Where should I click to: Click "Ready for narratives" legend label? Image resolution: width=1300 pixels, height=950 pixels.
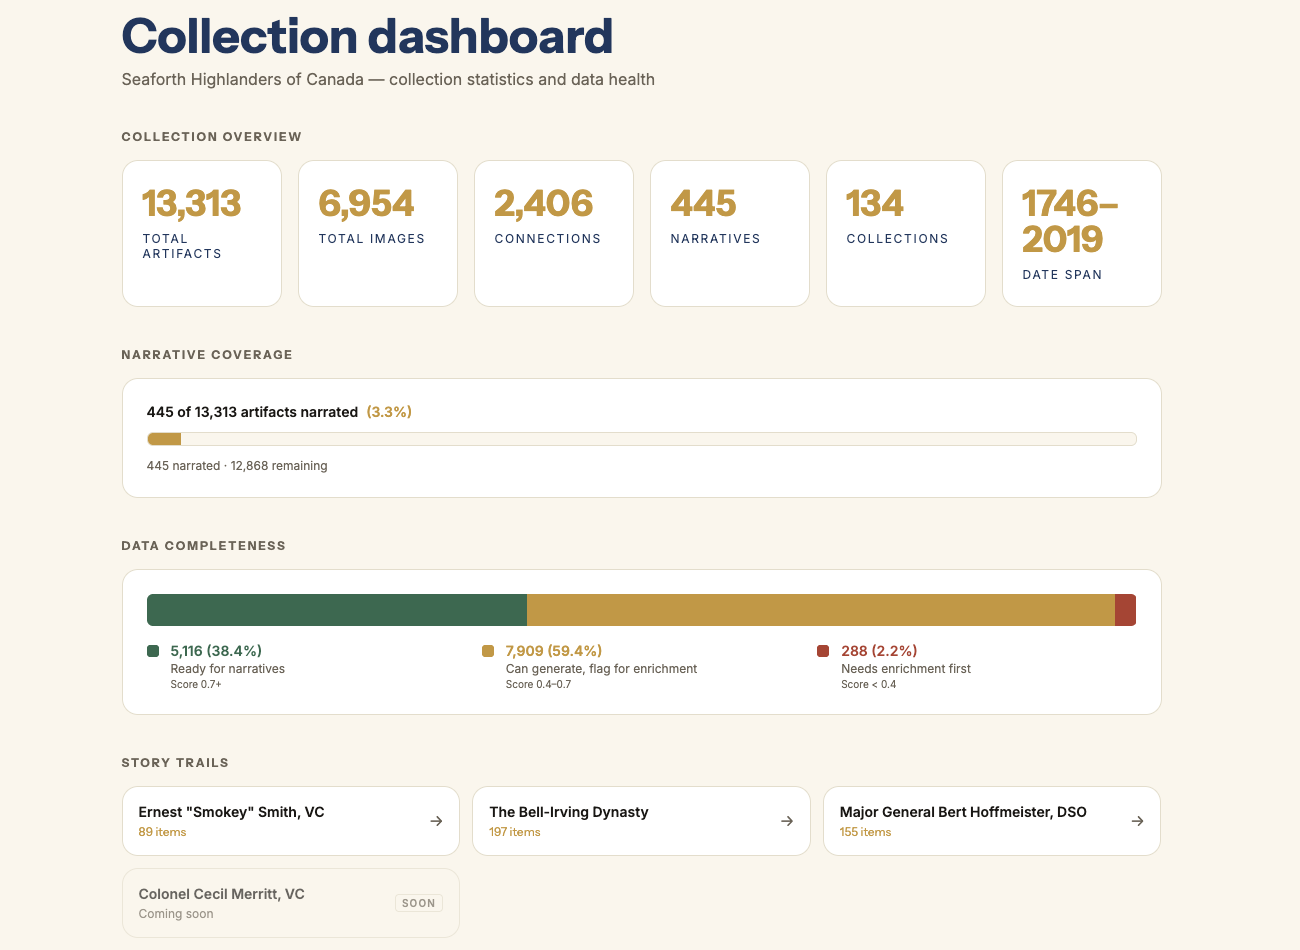pos(227,669)
